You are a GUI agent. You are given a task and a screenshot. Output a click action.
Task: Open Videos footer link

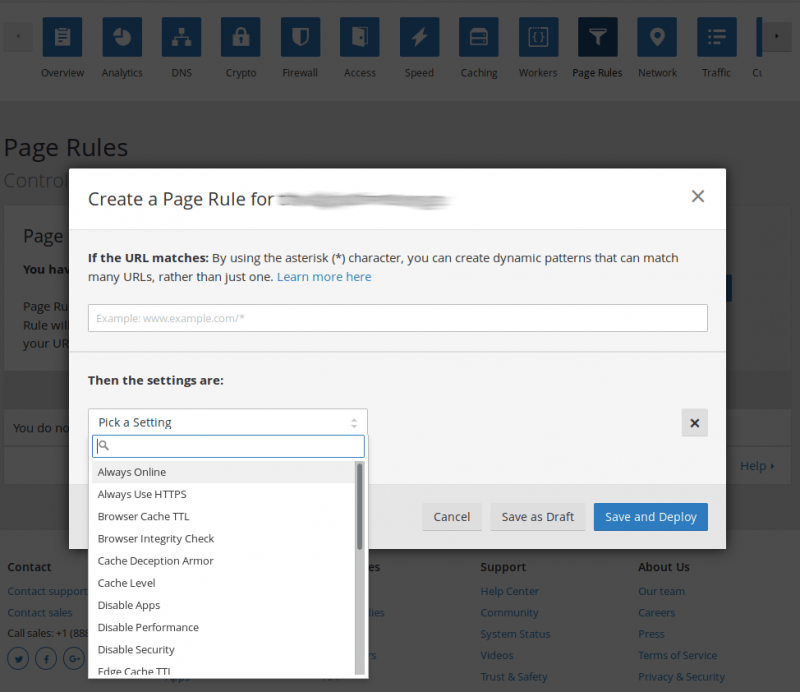pos(496,655)
